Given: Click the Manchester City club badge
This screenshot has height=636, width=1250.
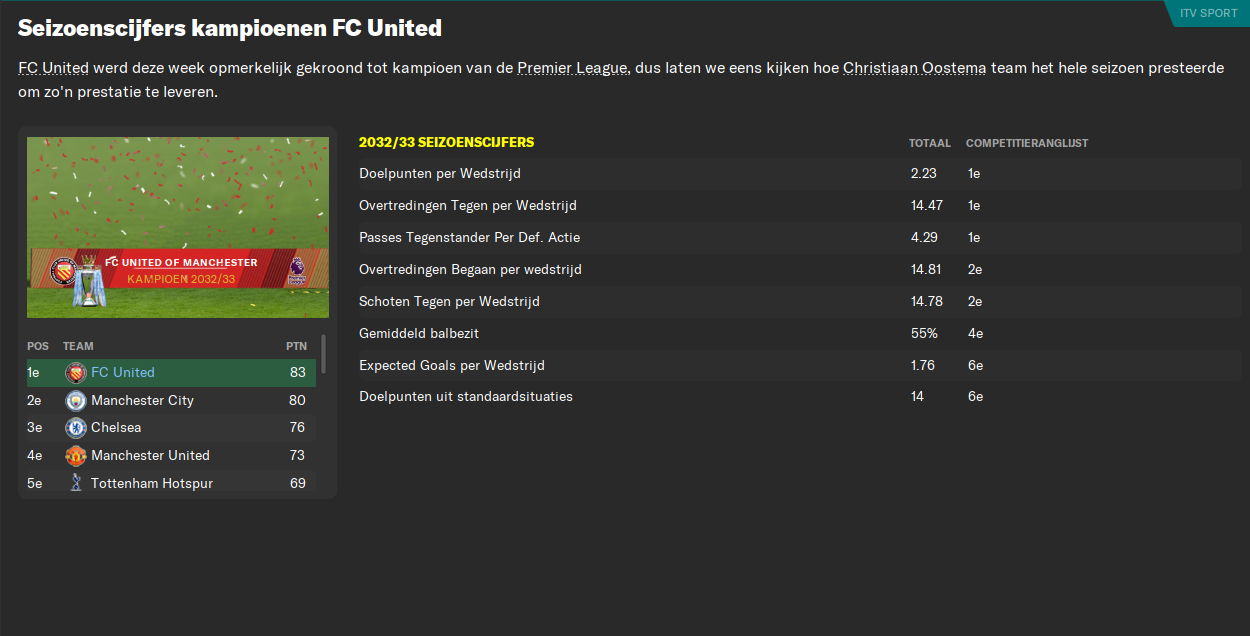Looking at the screenshot, I should (75, 401).
